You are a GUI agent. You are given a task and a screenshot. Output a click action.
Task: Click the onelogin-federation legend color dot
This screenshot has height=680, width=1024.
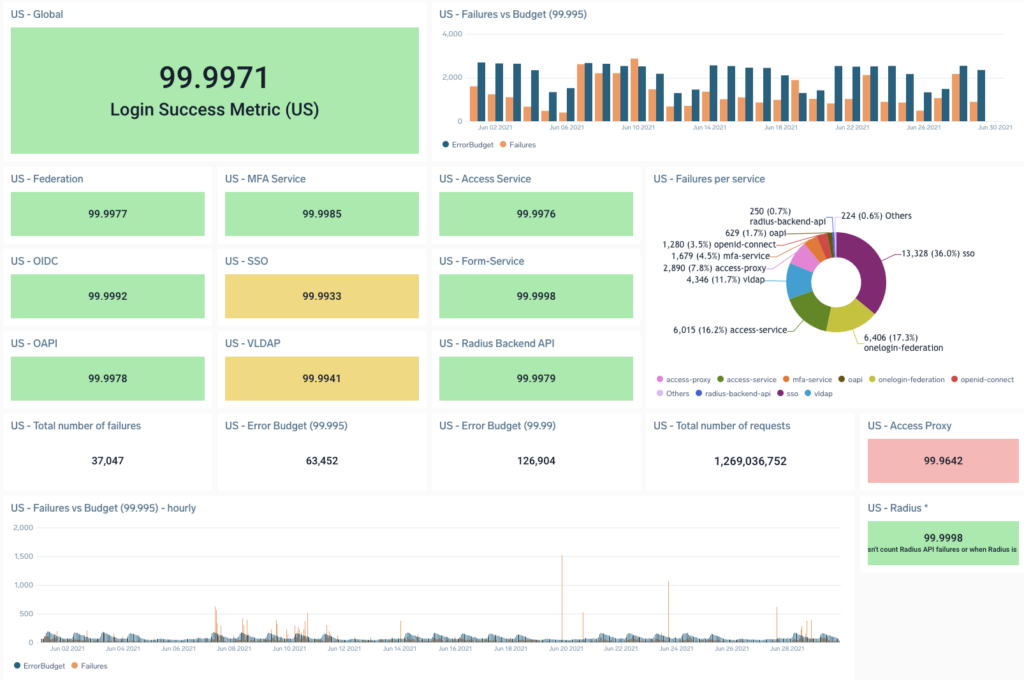coord(873,379)
